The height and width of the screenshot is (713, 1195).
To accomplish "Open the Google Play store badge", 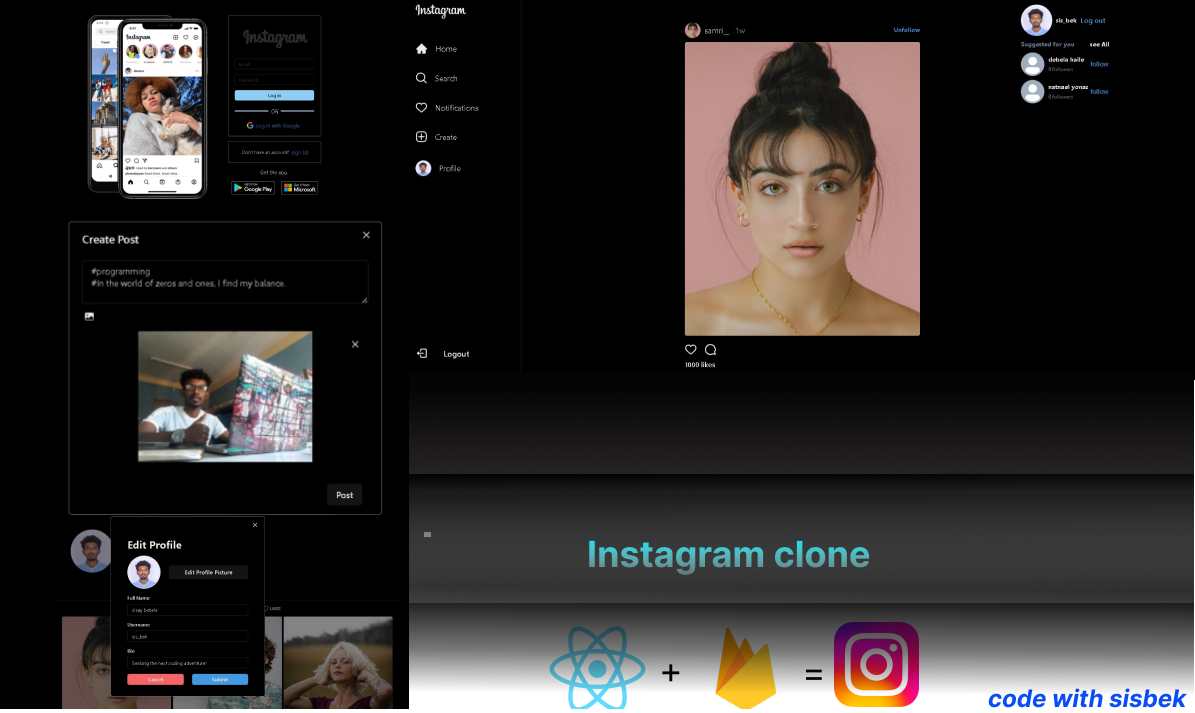I will pos(253,187).
